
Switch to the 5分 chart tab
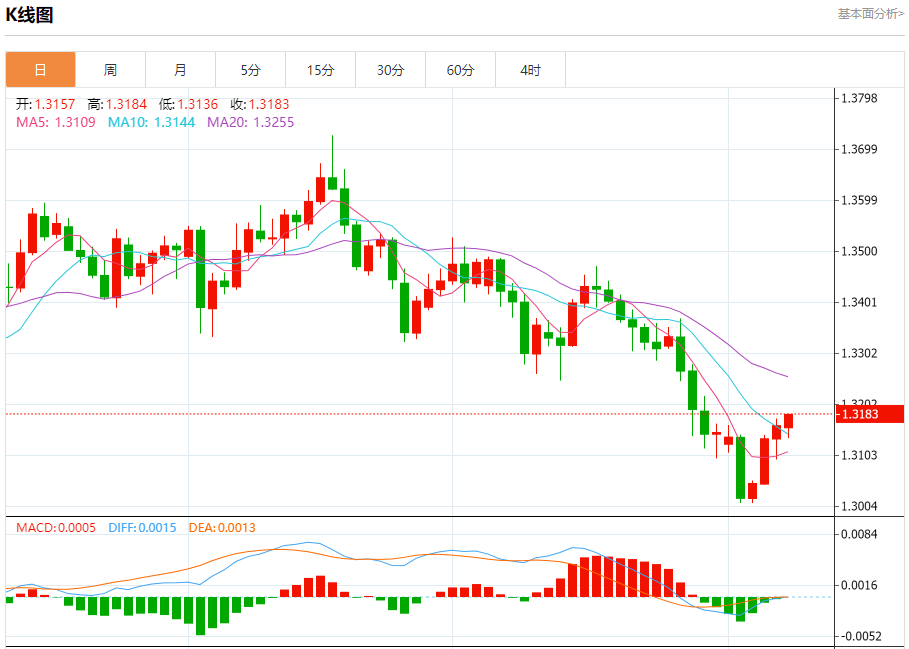(250, 70)
